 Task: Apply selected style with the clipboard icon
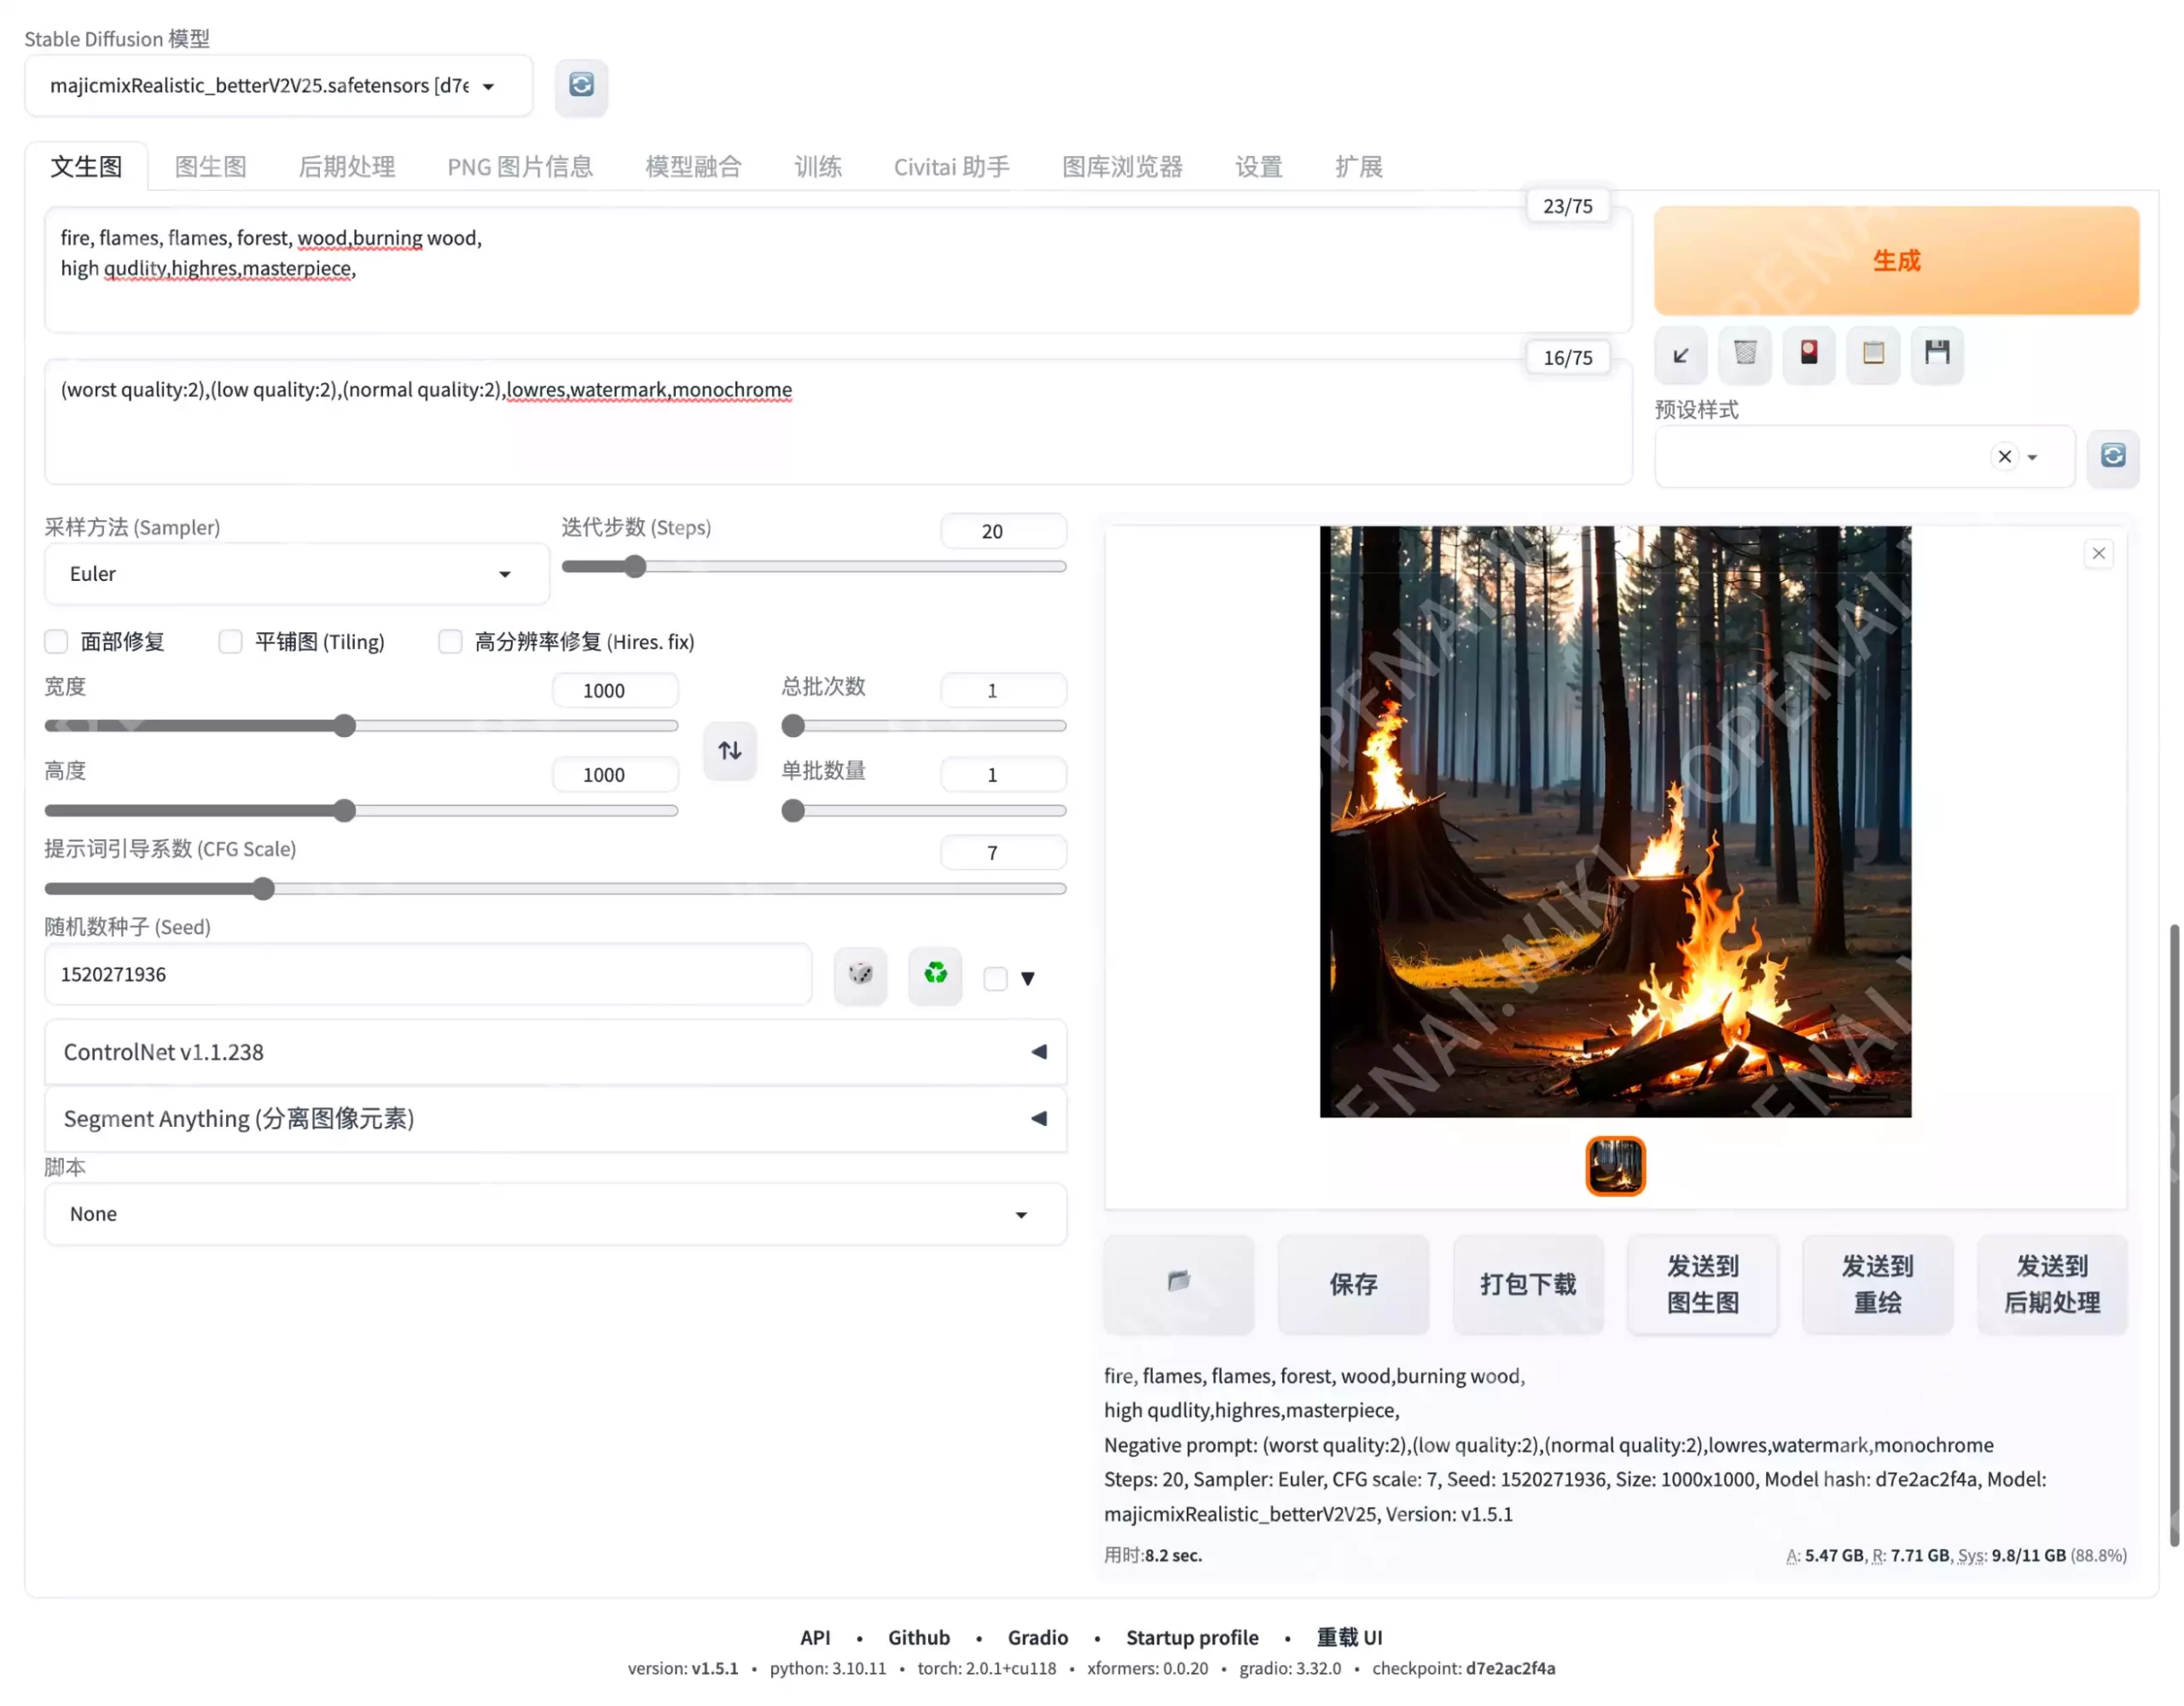[x=1873, y=354]
